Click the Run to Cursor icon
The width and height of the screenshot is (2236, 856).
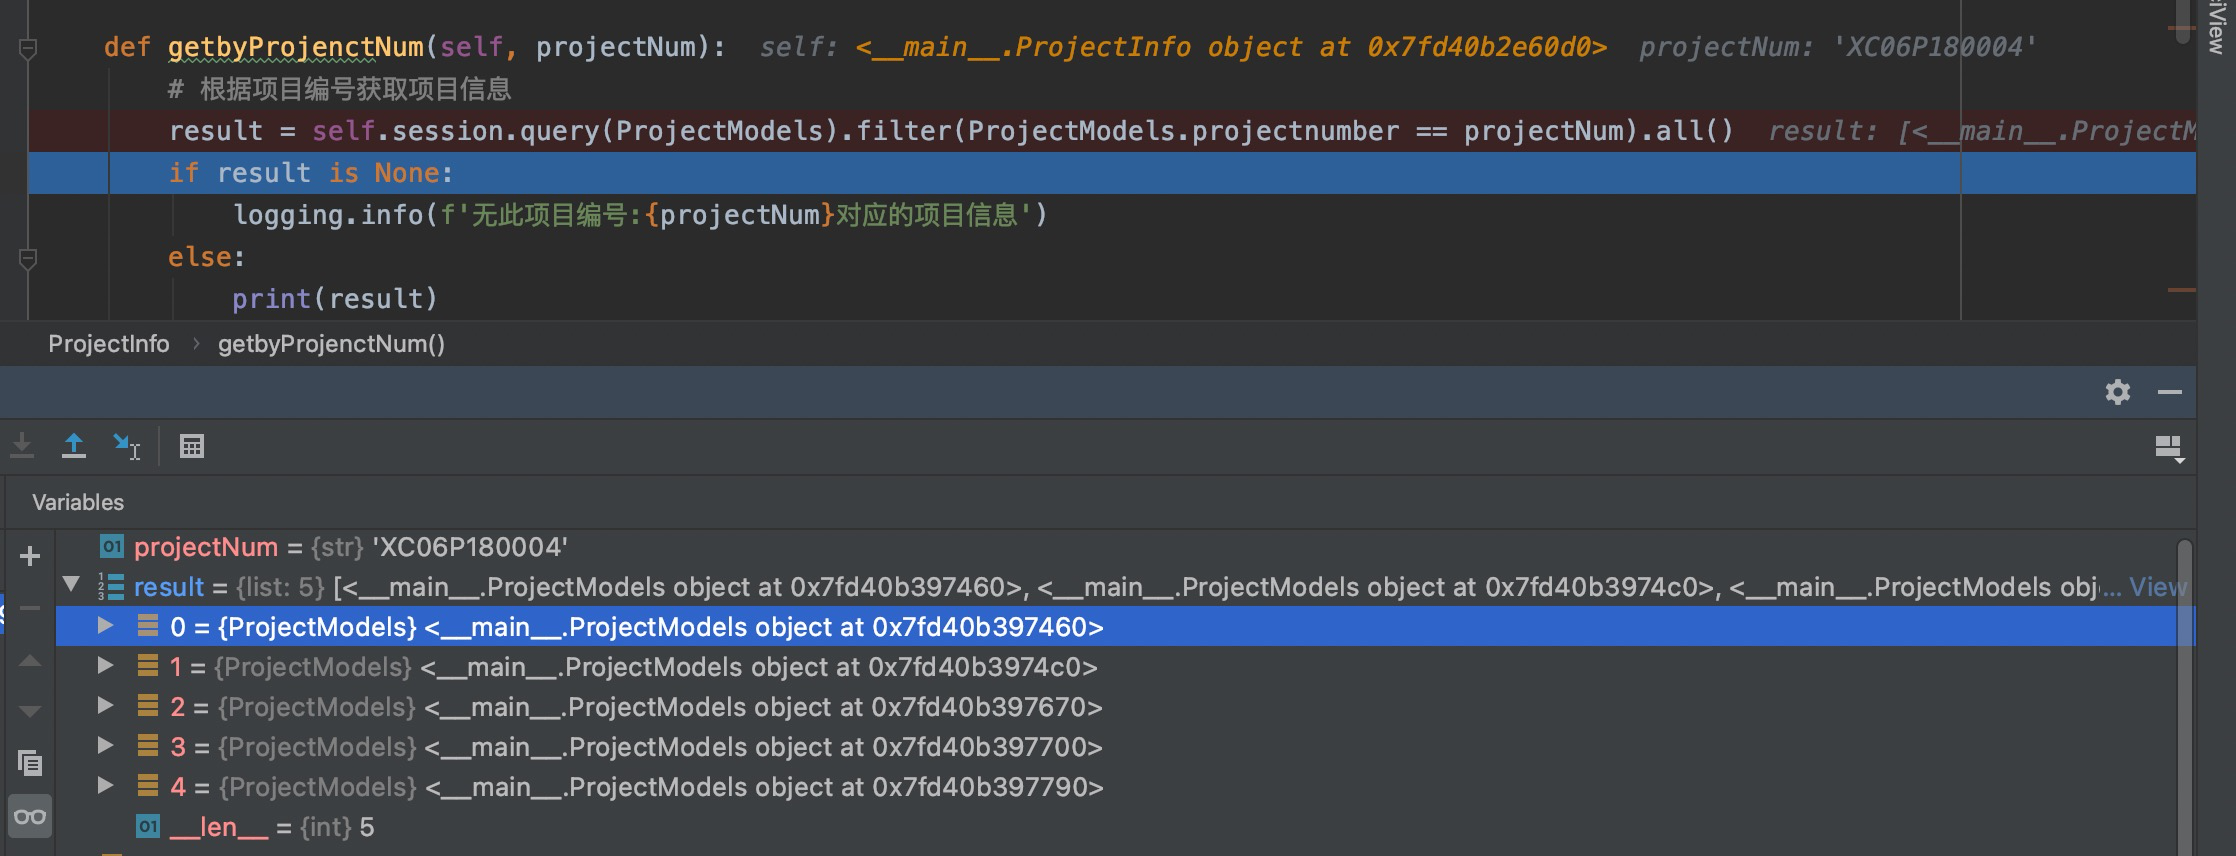point(126,446)
